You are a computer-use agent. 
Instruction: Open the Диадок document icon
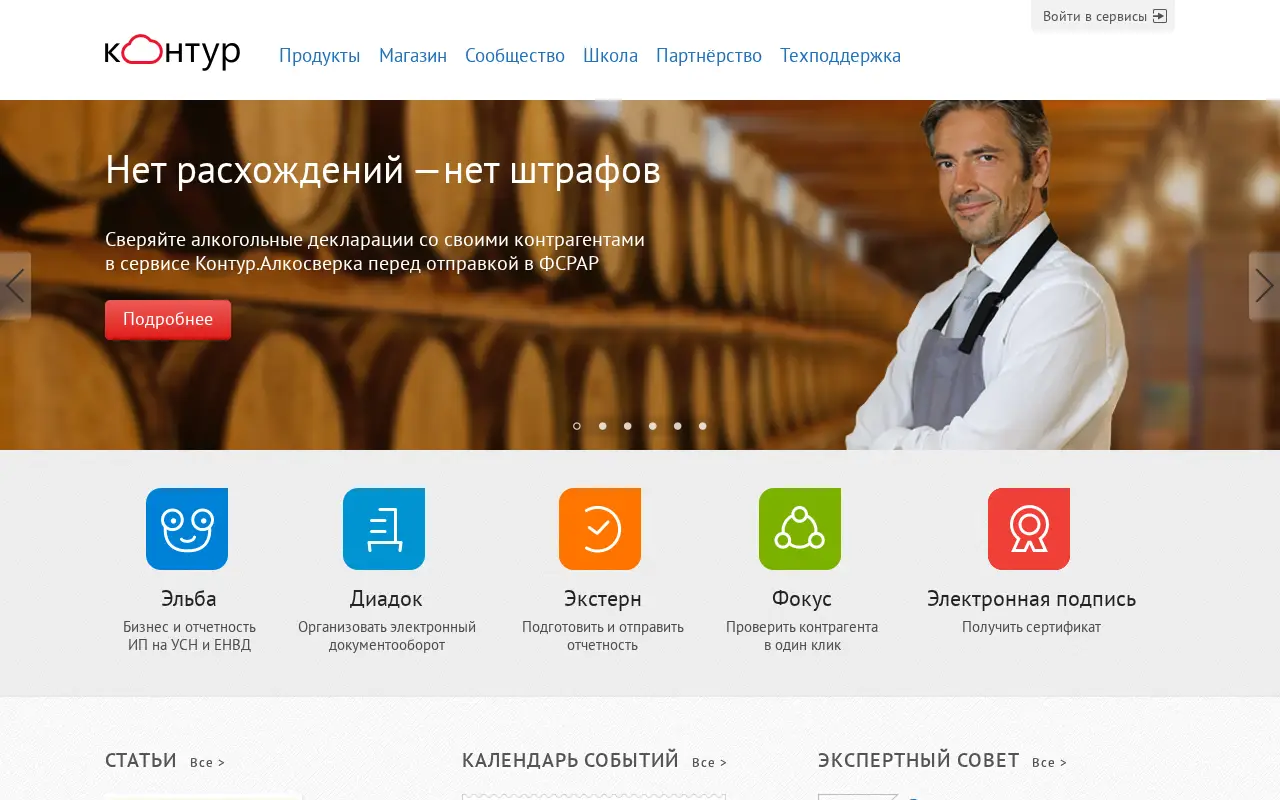click(x=384, y=529)
